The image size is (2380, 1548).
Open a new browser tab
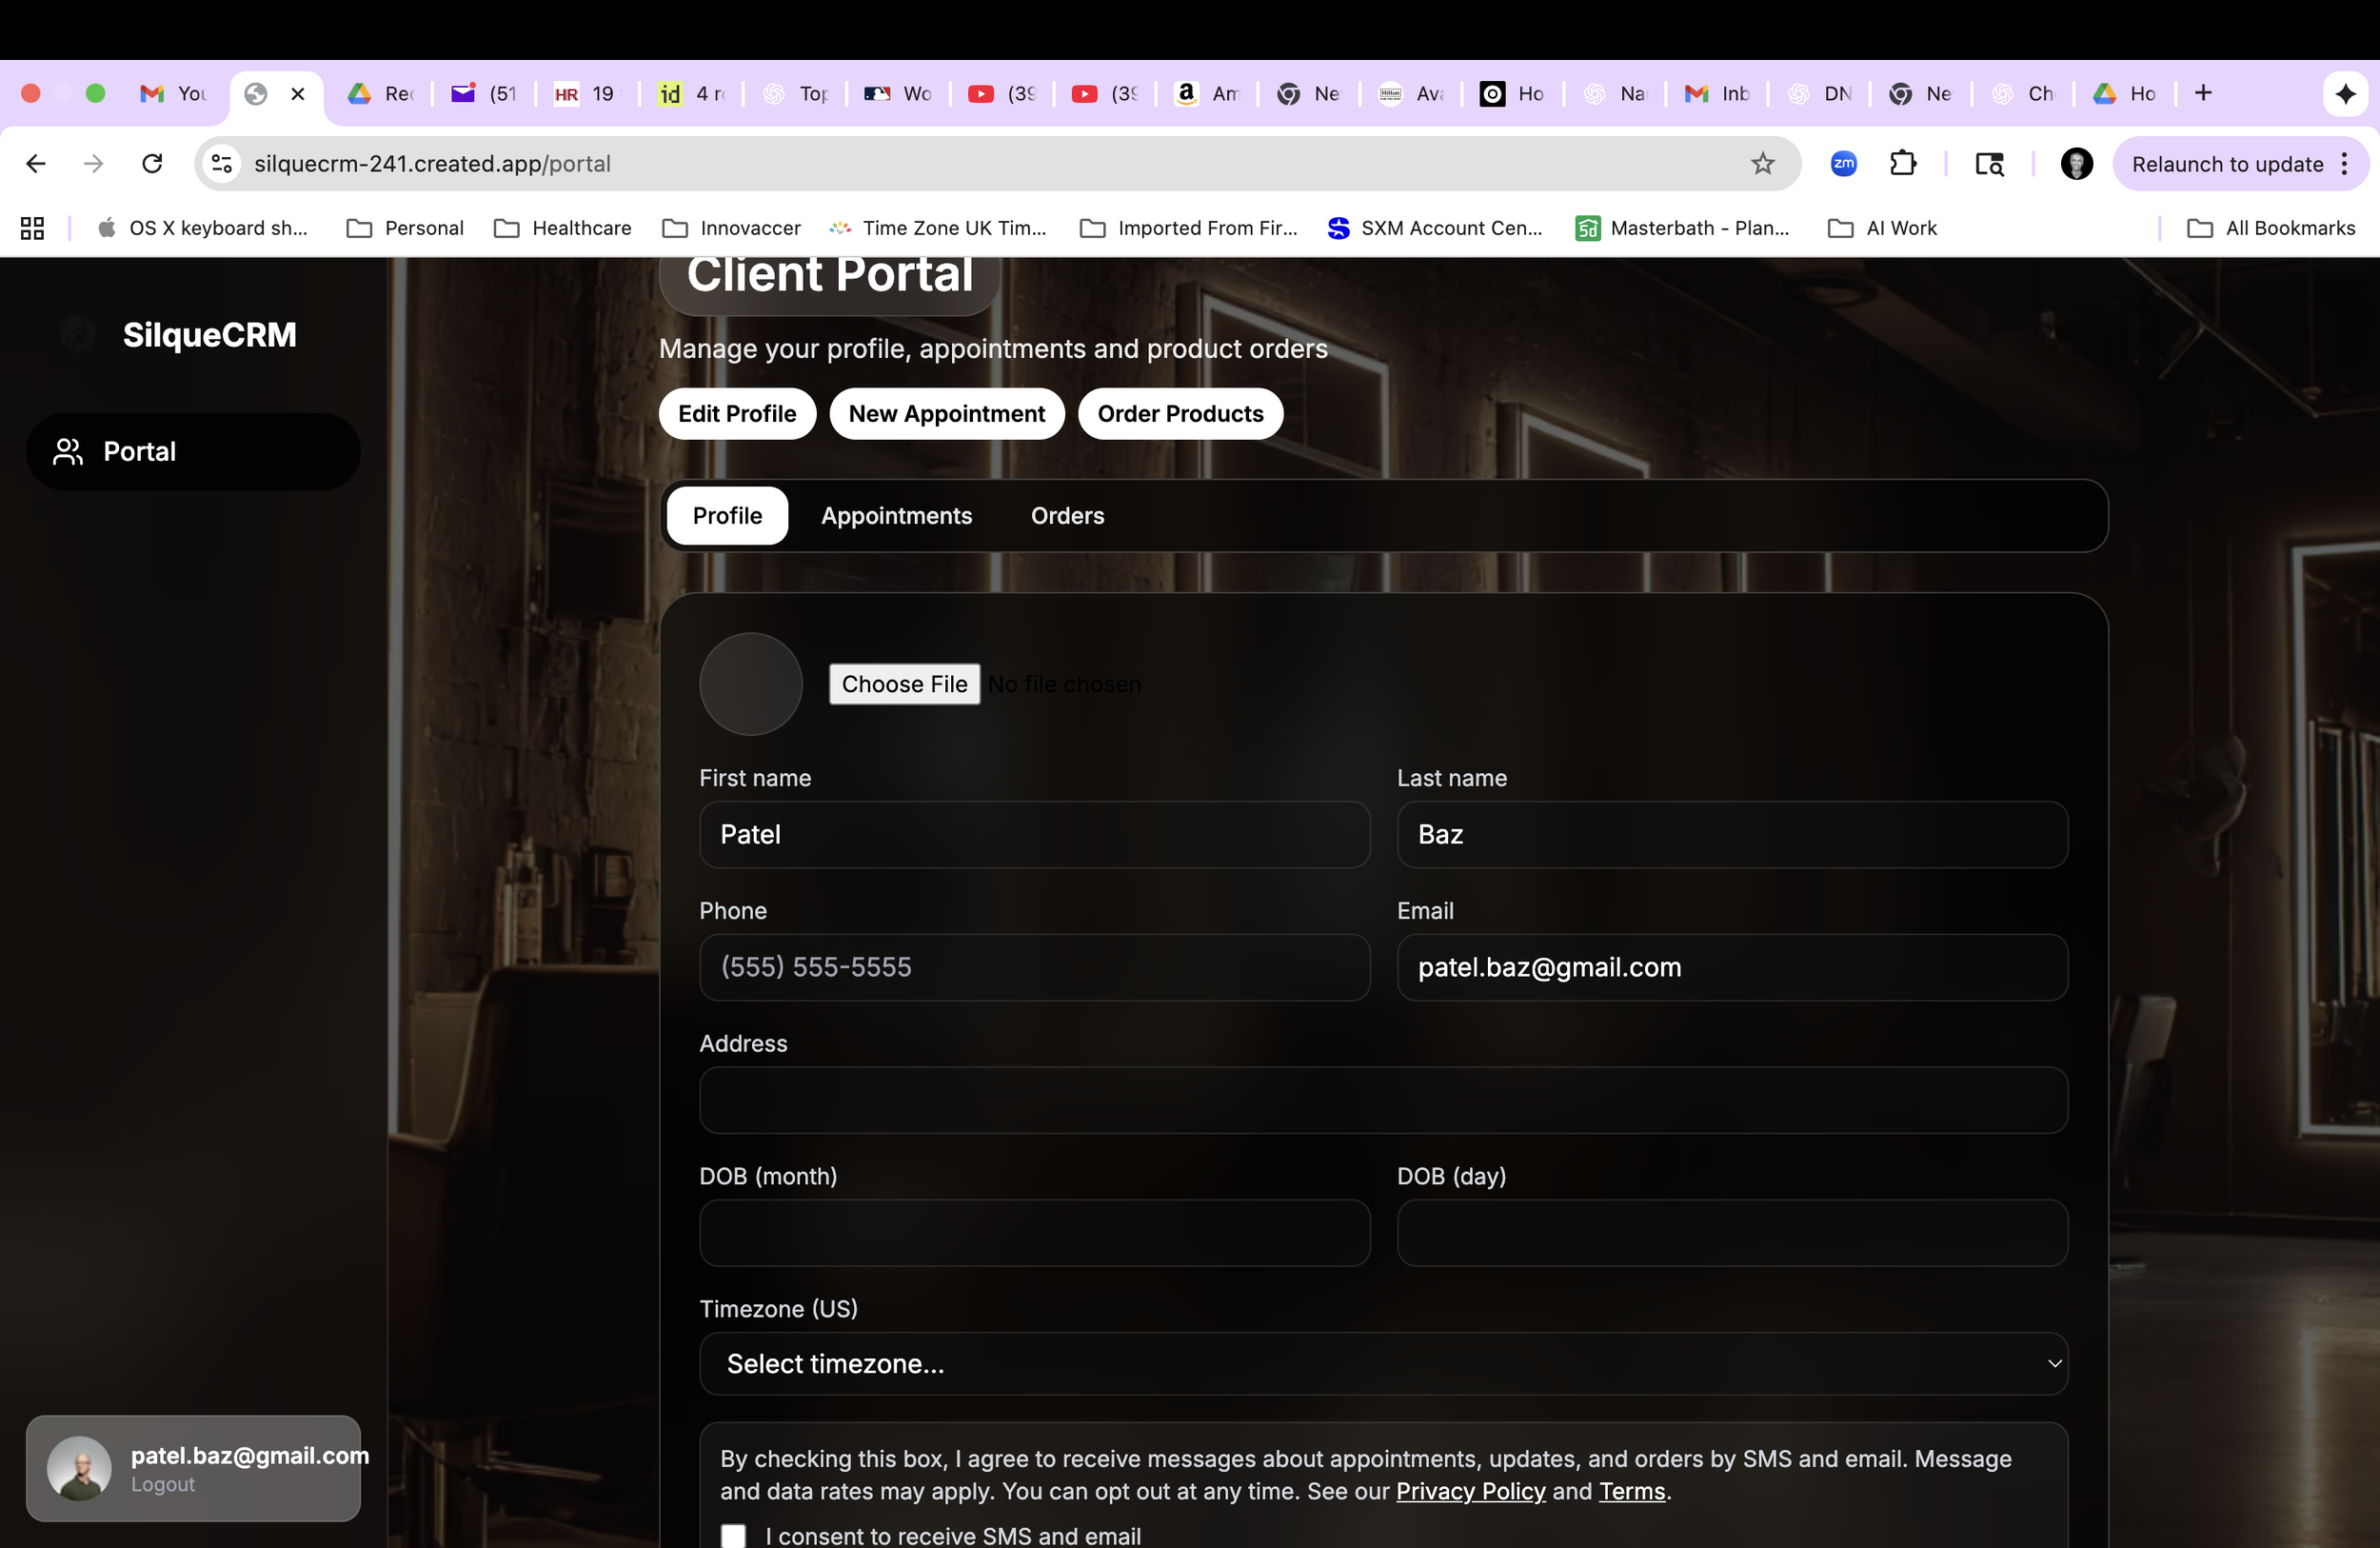[x=2203, y=94]
